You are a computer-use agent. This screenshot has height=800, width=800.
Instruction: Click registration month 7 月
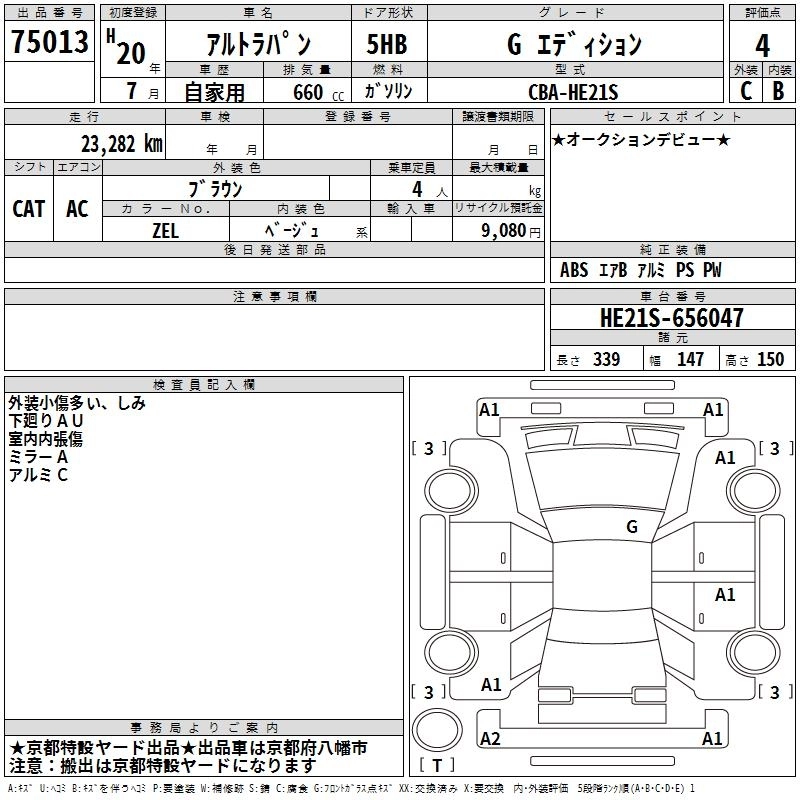pos(142,91)
